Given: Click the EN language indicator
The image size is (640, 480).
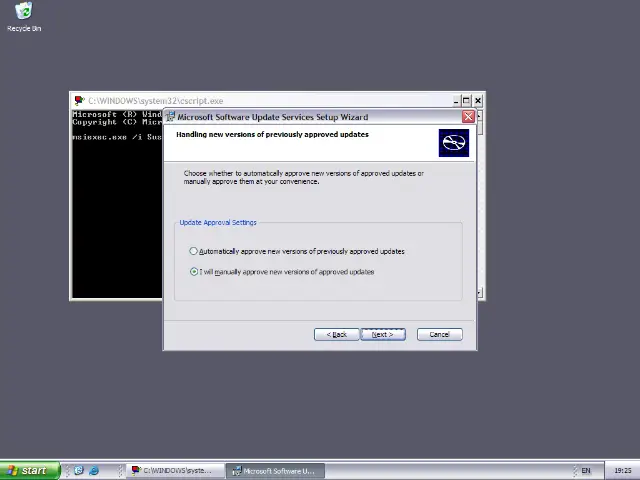Looking at the screenshot, I should (586, 471).
